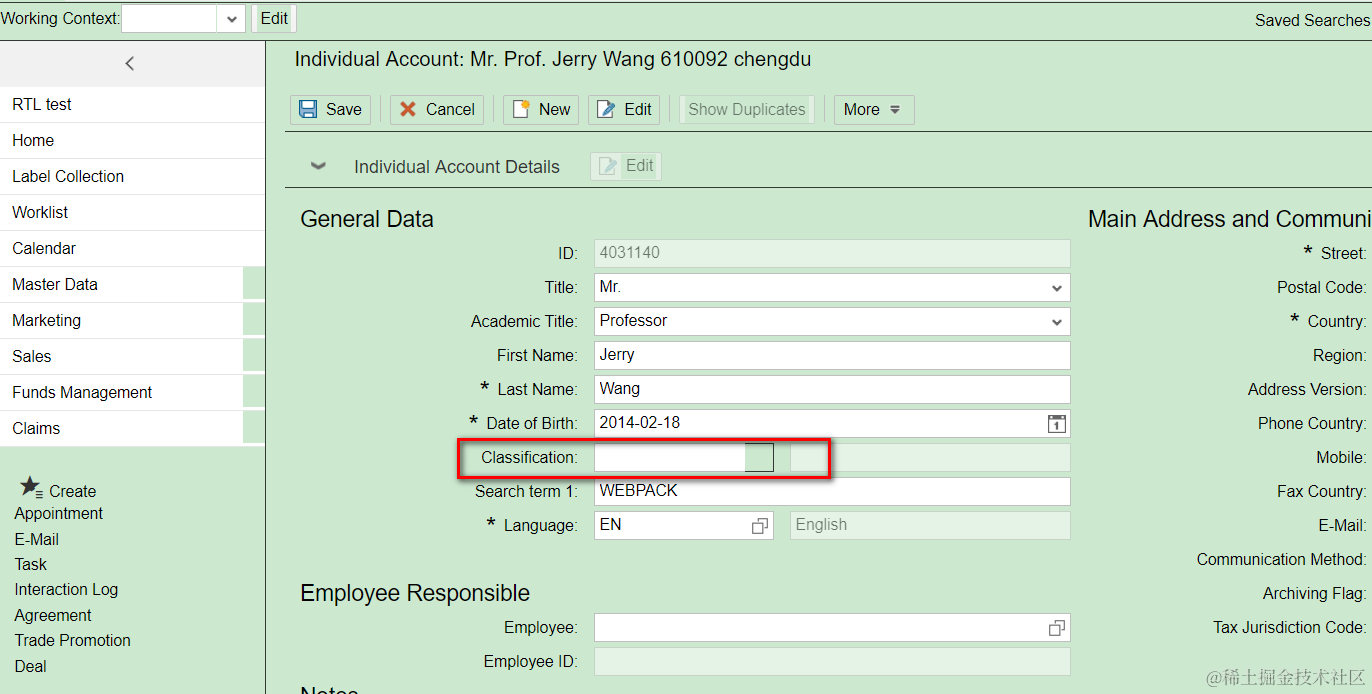Click the Edit pencil icon in toolbar
Image resolution: width=1372 pixels, height=694 pixels.
click(x=606, y=110)
